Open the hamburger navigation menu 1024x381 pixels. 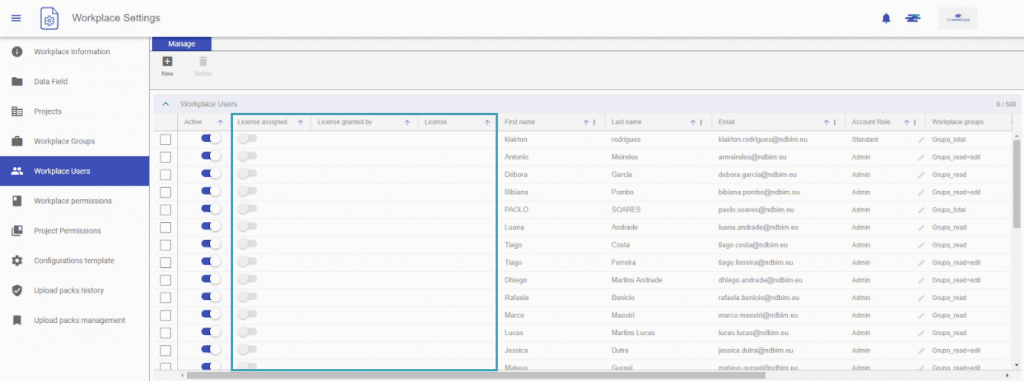tap(16, 18)
